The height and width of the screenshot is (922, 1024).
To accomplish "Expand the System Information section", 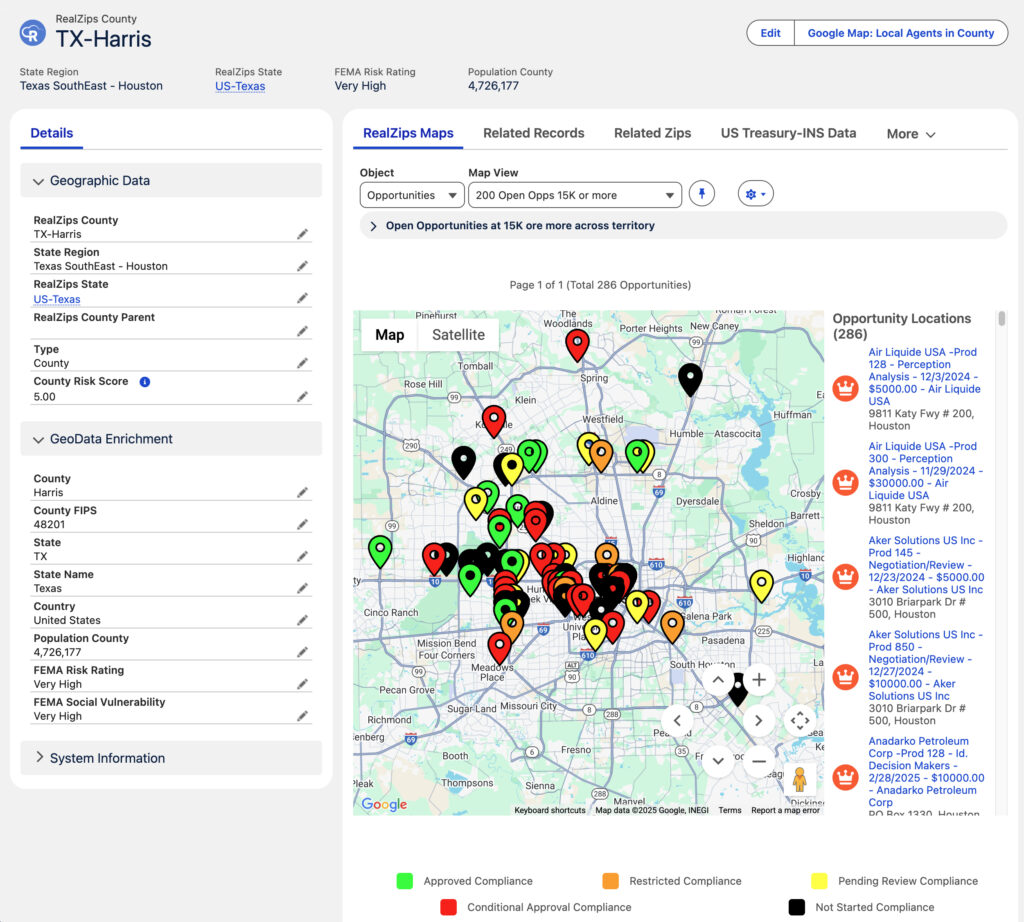I will (x=40, y=758).
